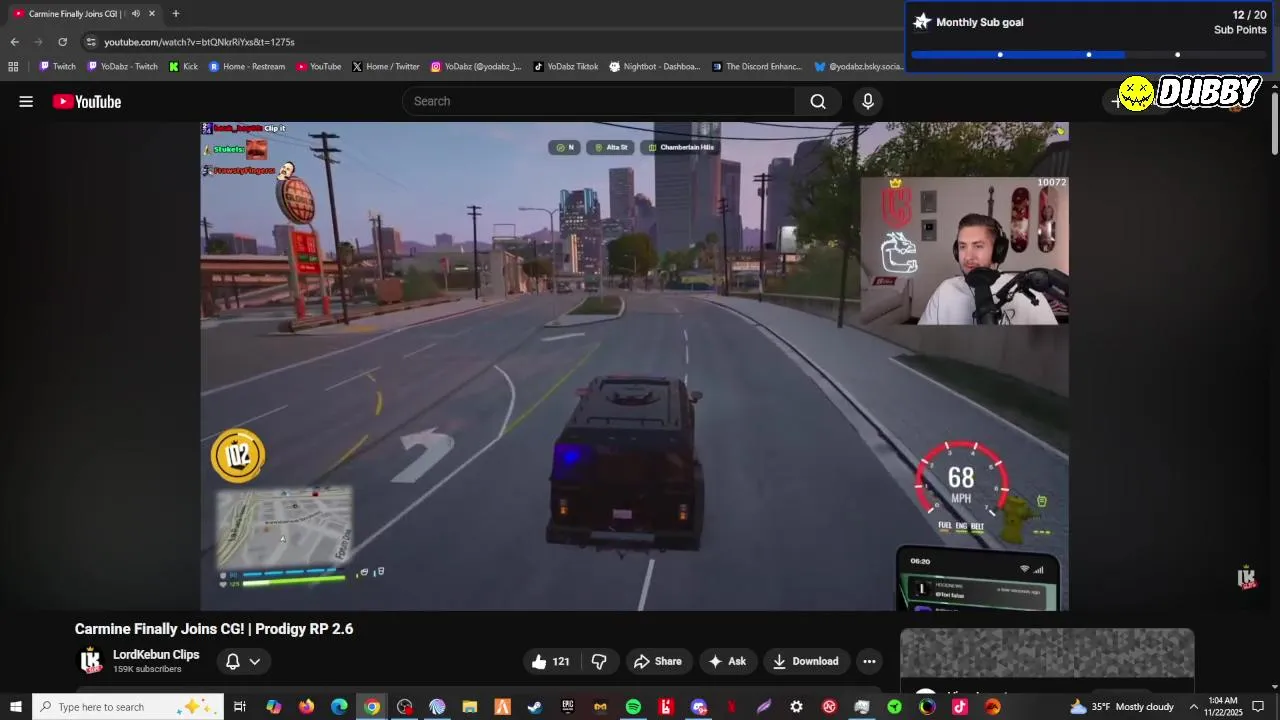
Task: Click the Windows Start button
Action: (15, 707)
